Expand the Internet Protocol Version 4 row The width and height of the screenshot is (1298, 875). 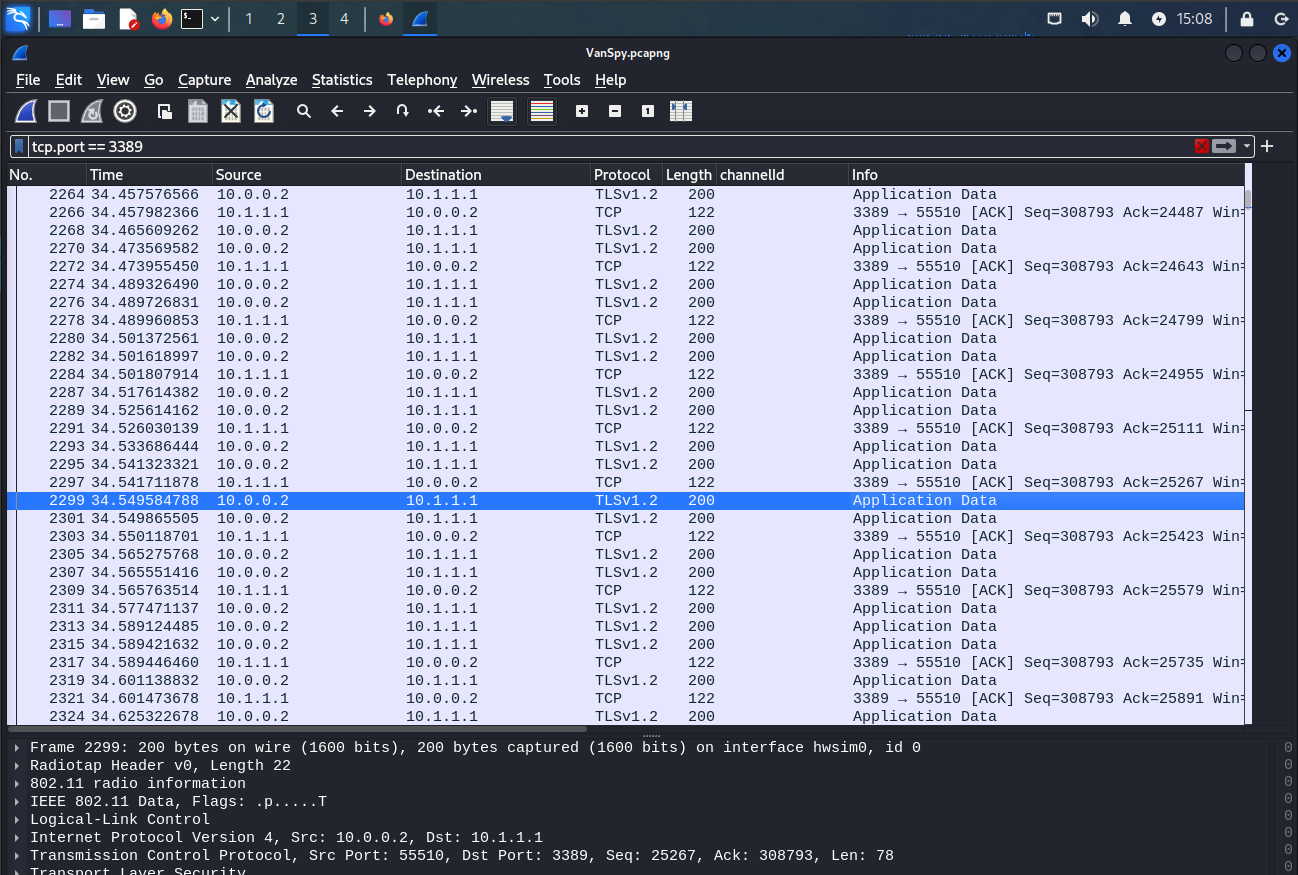pyautogui.click(x=17, y=838)
